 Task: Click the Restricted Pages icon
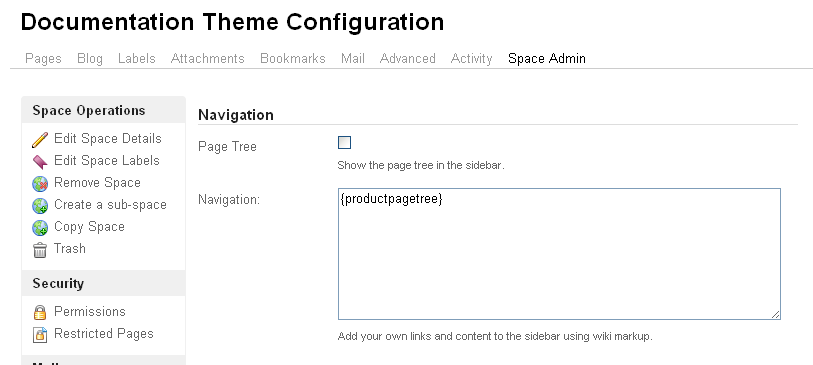coord(40,334)
